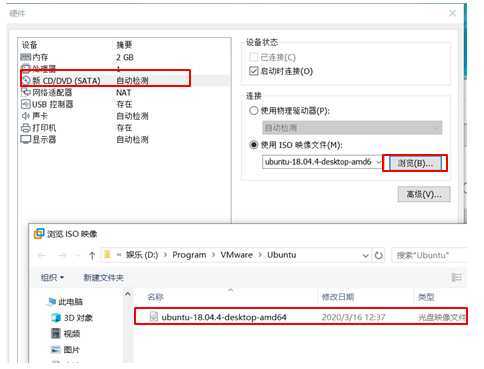Screen dimensions: 484x369
Task: Select the 显示器 display row
Action: [x=124, y=139]
